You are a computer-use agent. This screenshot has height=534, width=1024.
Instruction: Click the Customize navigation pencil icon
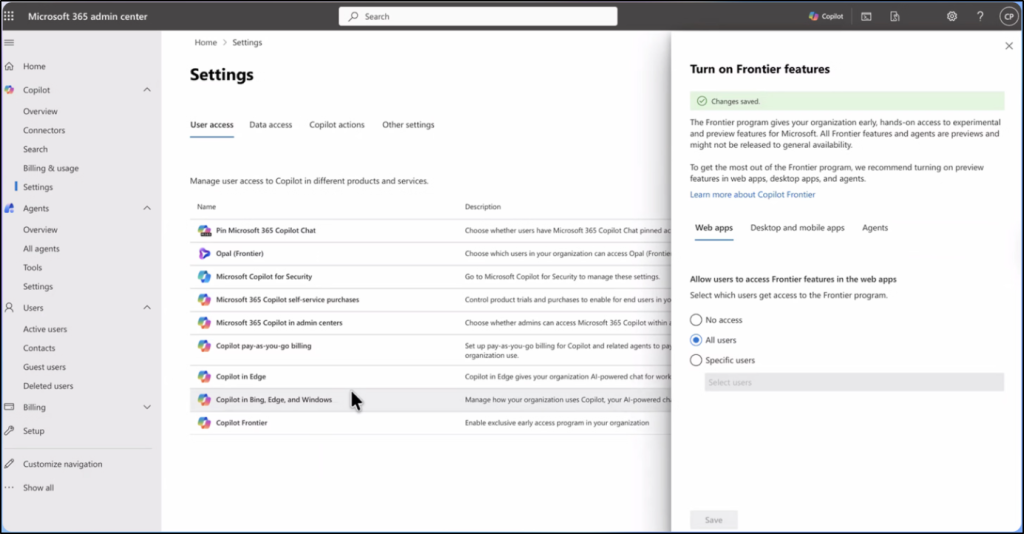pyautogui.click(x=9, y=463)
